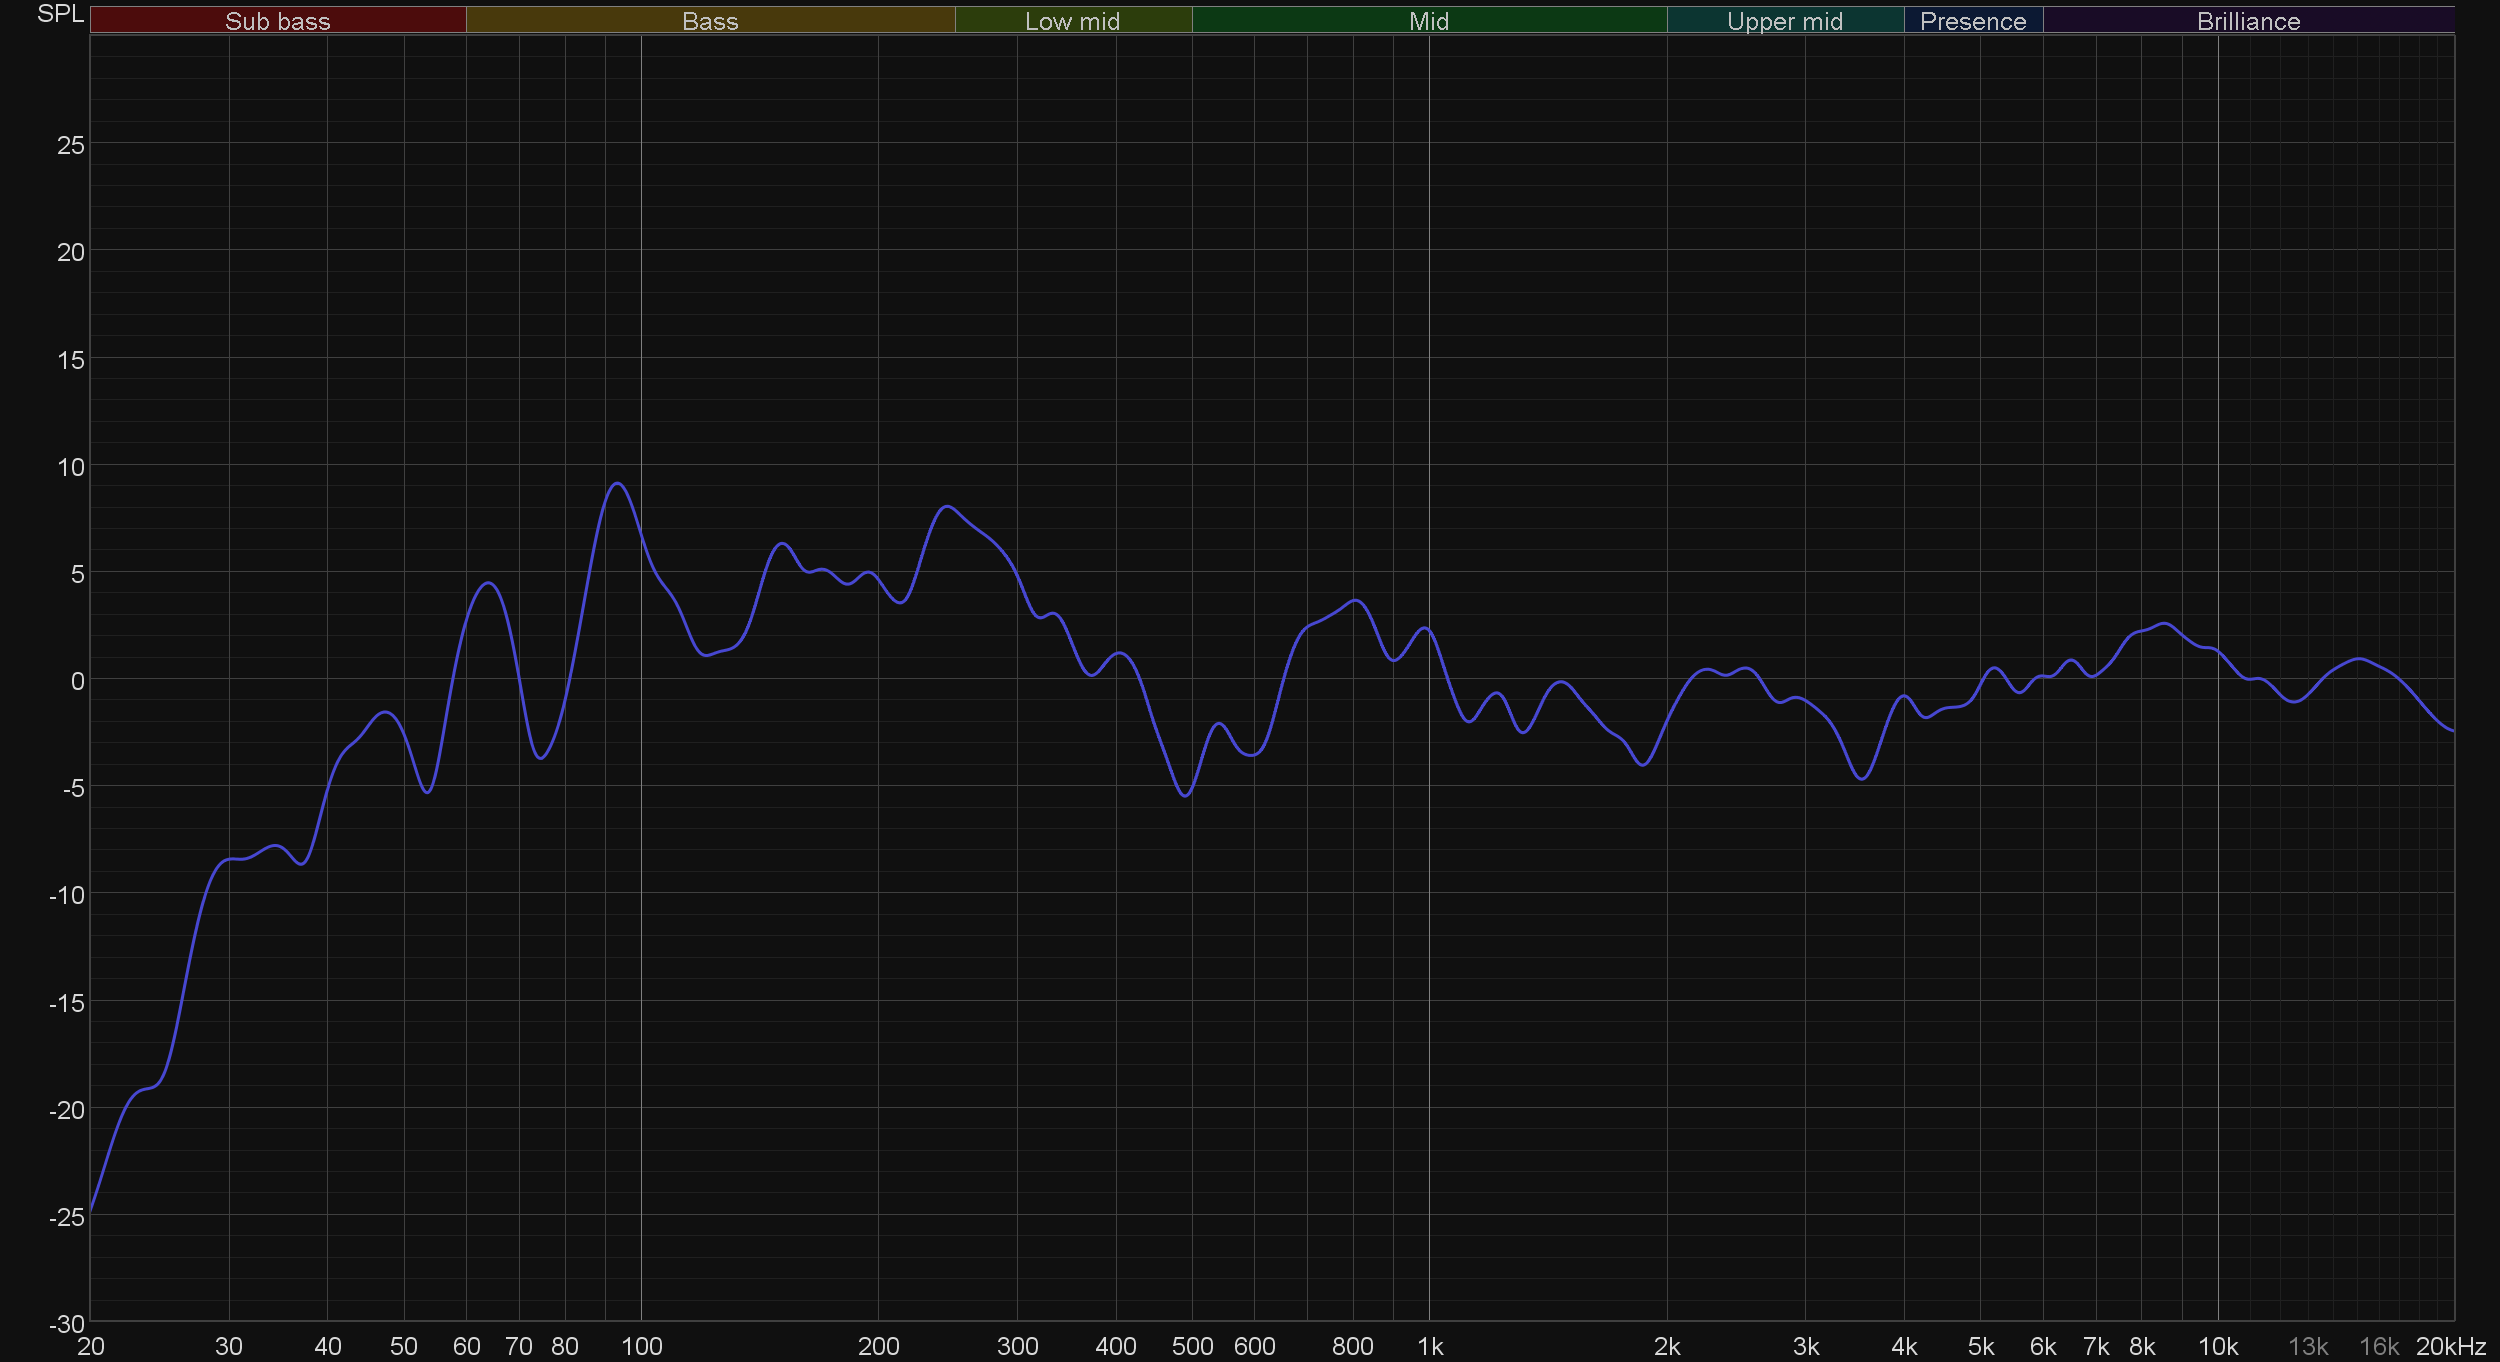This screenshot has width=2500, height=1362.
Task: Click the curve dip near 3.5 kHz
Action: (x=1861, y=778)
